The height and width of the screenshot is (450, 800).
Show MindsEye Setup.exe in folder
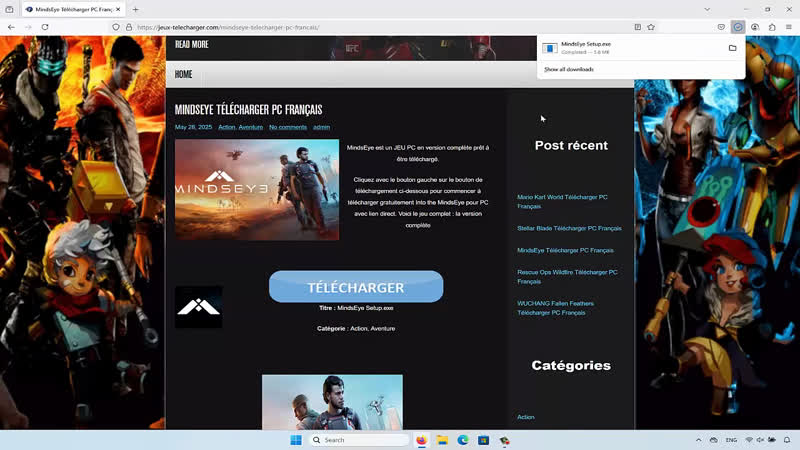733,48
